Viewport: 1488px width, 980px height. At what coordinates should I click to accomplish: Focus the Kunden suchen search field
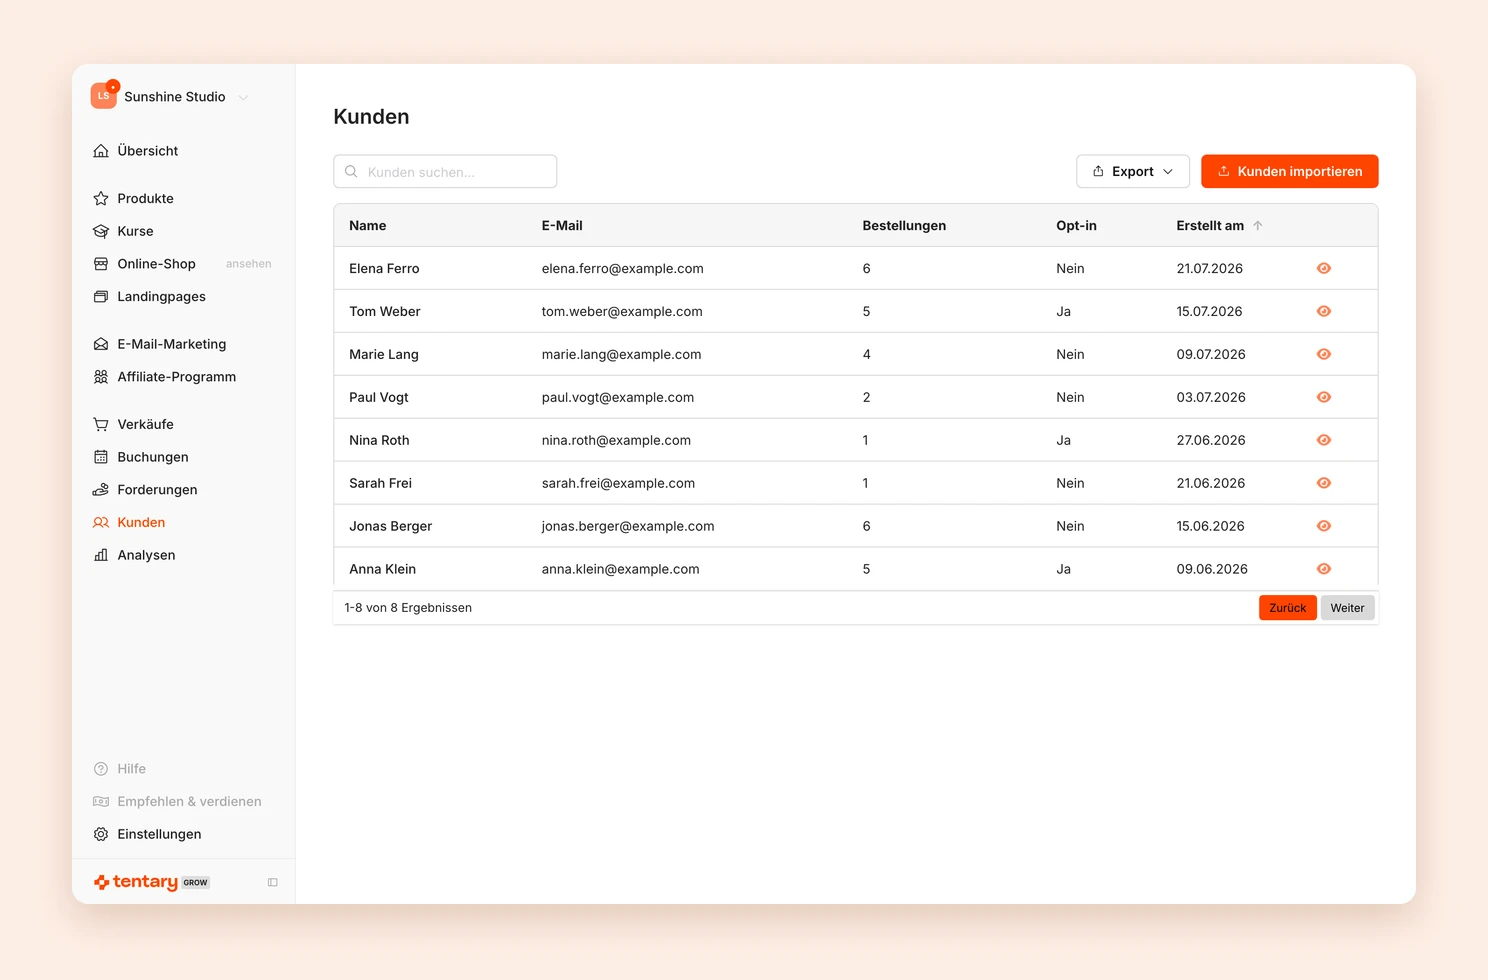click(x=445, y=171)
